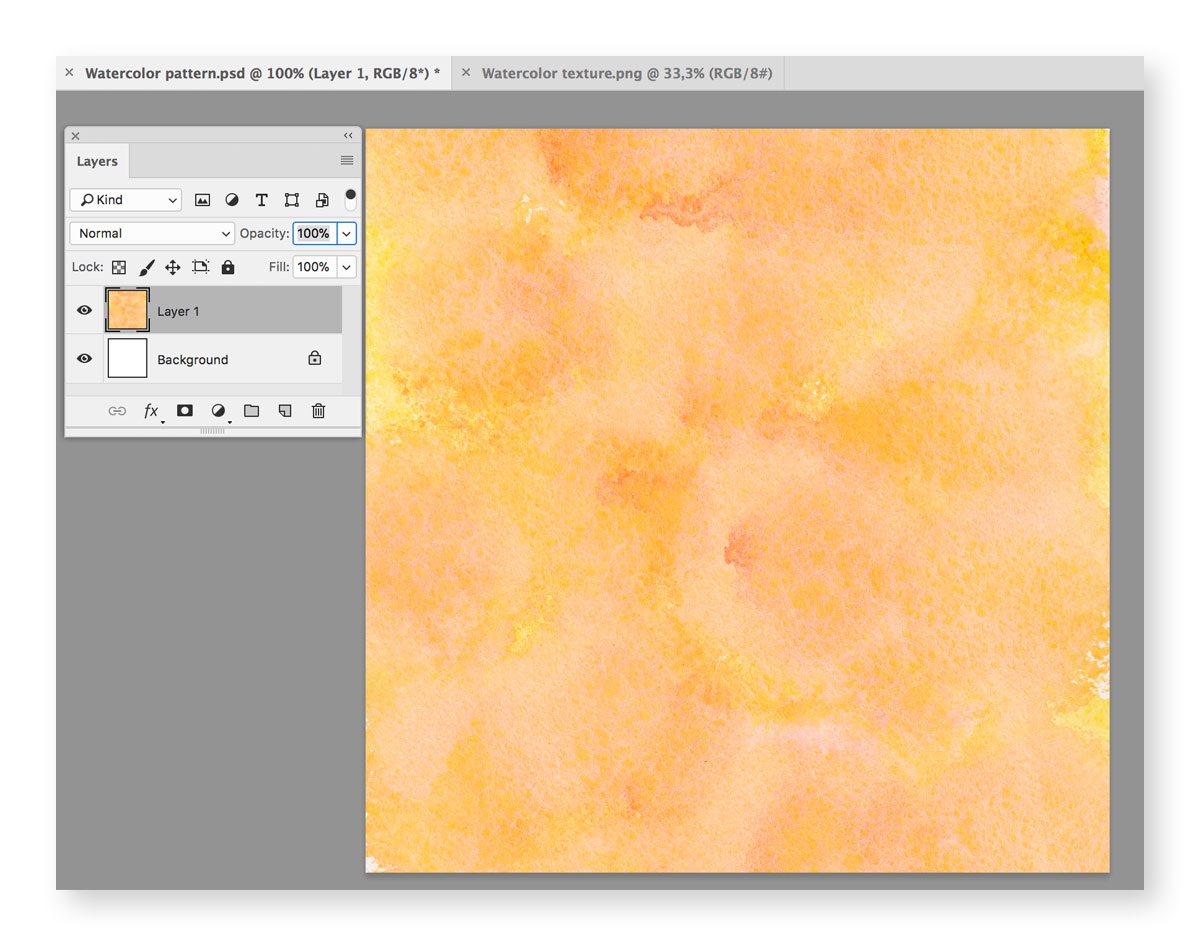Screen dimensions: 1200x946
Task: Click the Fill label
Action: pyautogui.click(x=279, y=267)
